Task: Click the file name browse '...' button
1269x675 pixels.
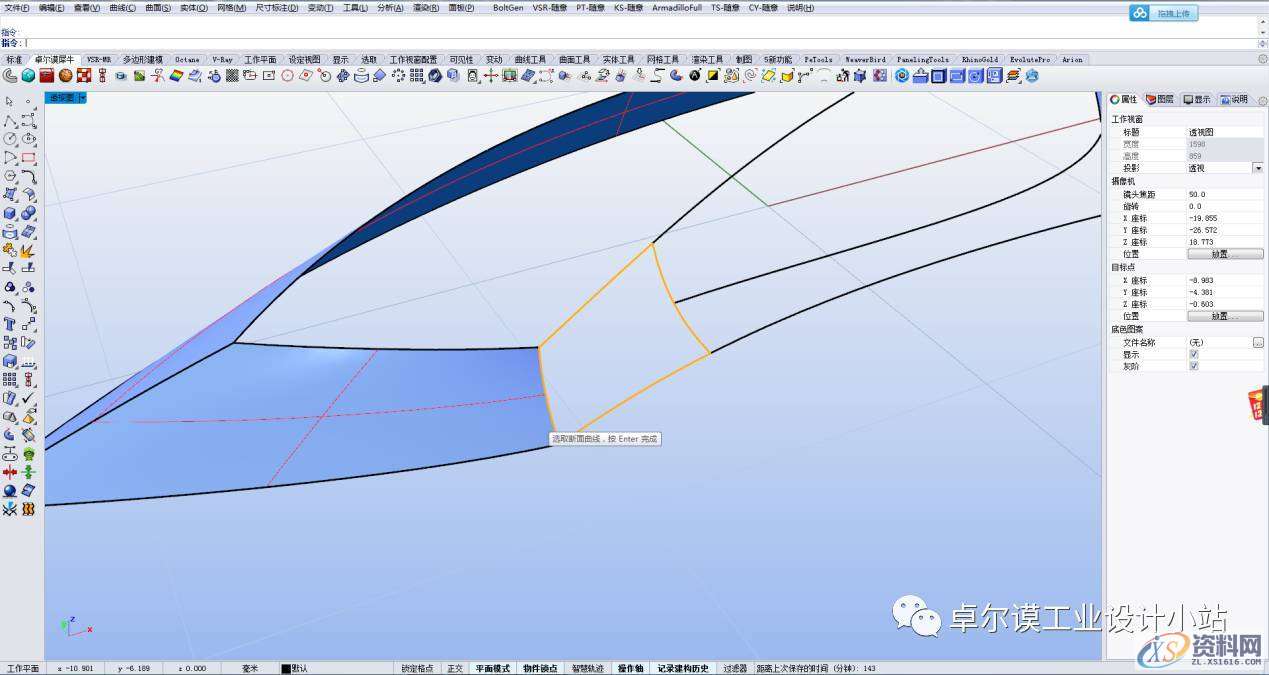Action: coord(1258,342)
